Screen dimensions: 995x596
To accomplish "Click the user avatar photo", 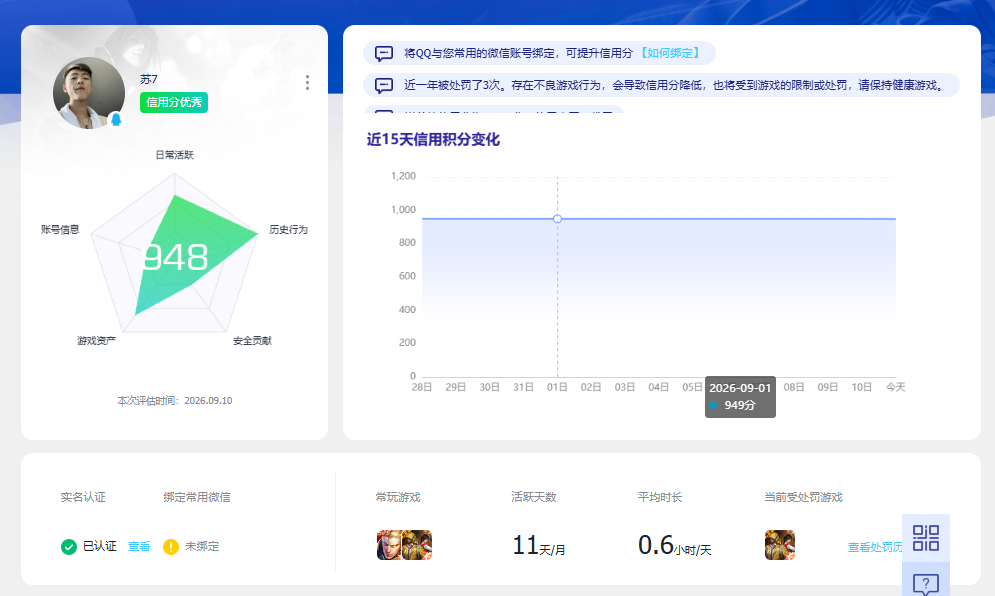I will point(89,93).
